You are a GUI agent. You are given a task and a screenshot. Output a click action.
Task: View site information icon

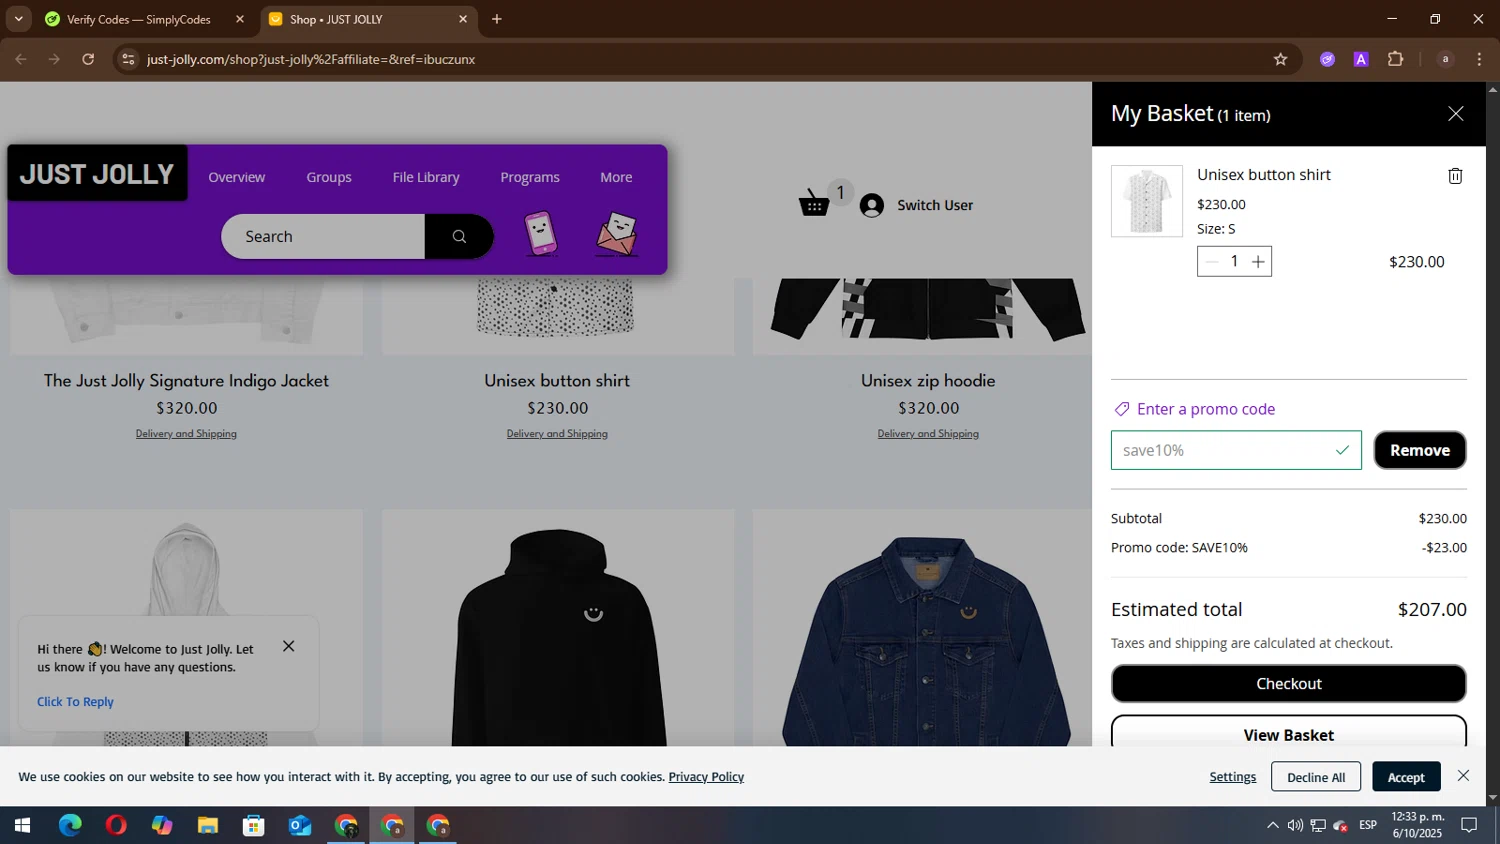[127, 59]
